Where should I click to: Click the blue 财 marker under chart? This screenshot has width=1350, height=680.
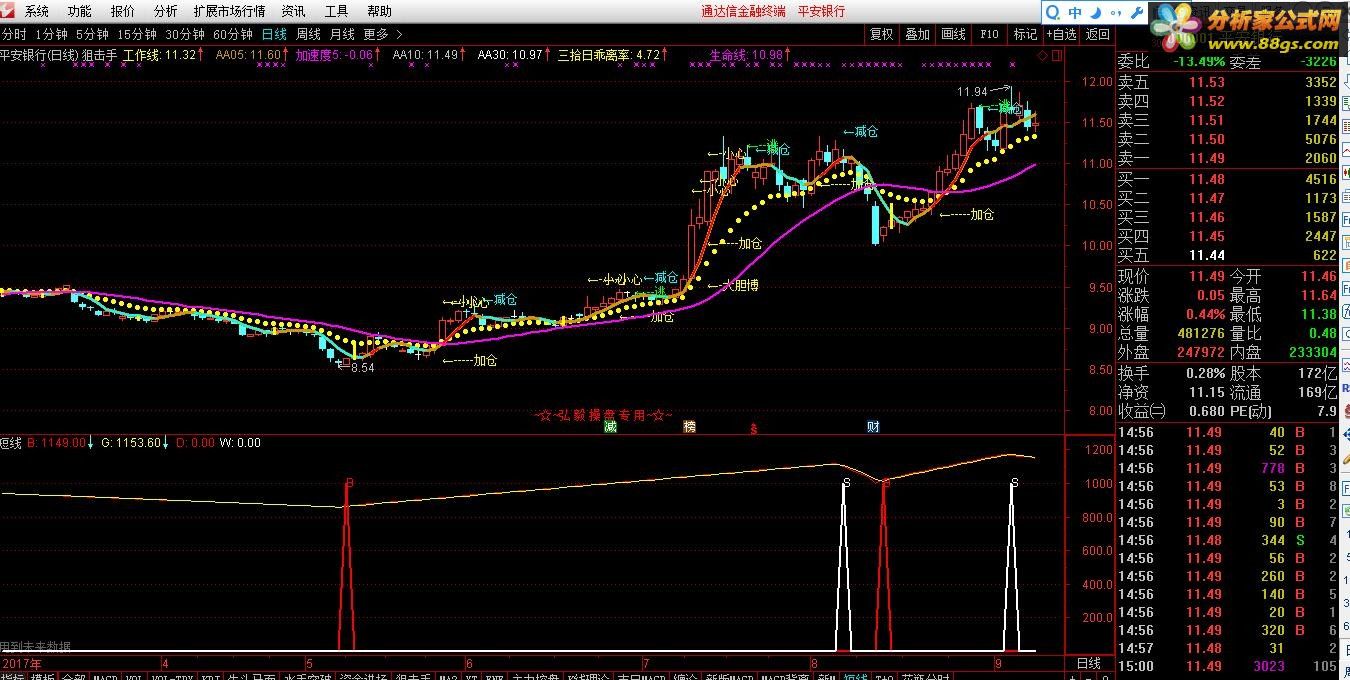pyautogui.click(x=873, y=426)
